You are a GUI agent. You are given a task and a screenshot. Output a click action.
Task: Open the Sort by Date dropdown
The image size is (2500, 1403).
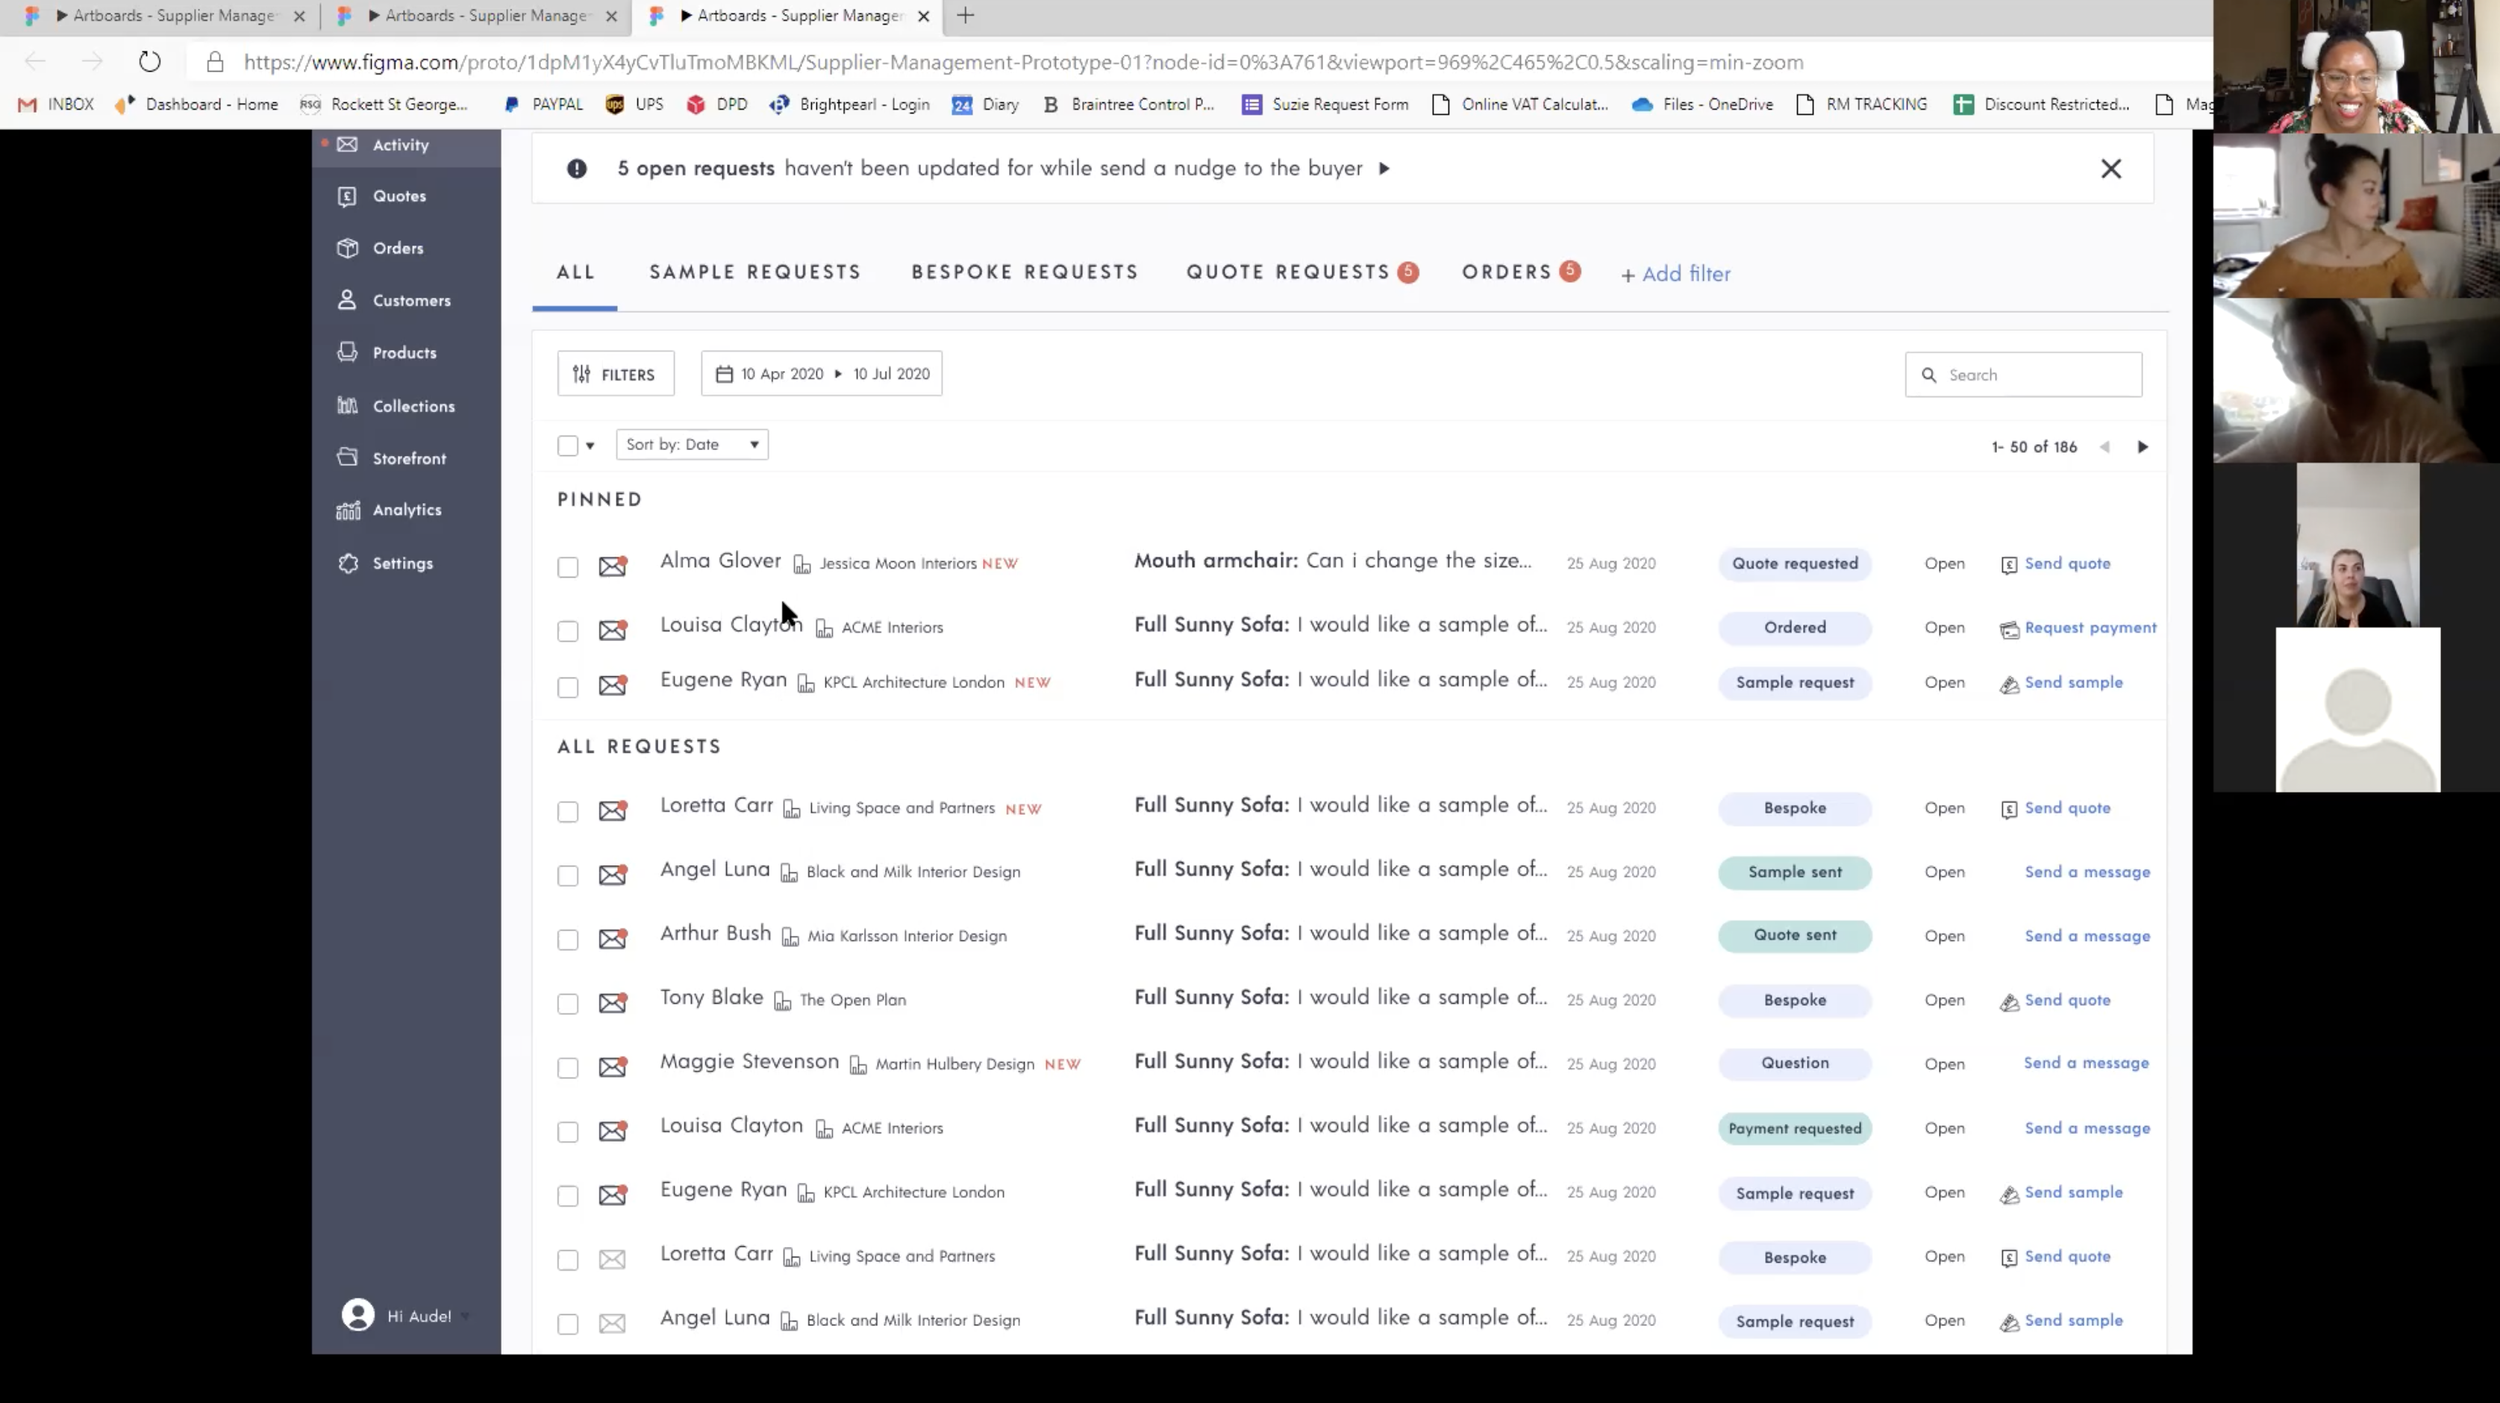point(692,445)
